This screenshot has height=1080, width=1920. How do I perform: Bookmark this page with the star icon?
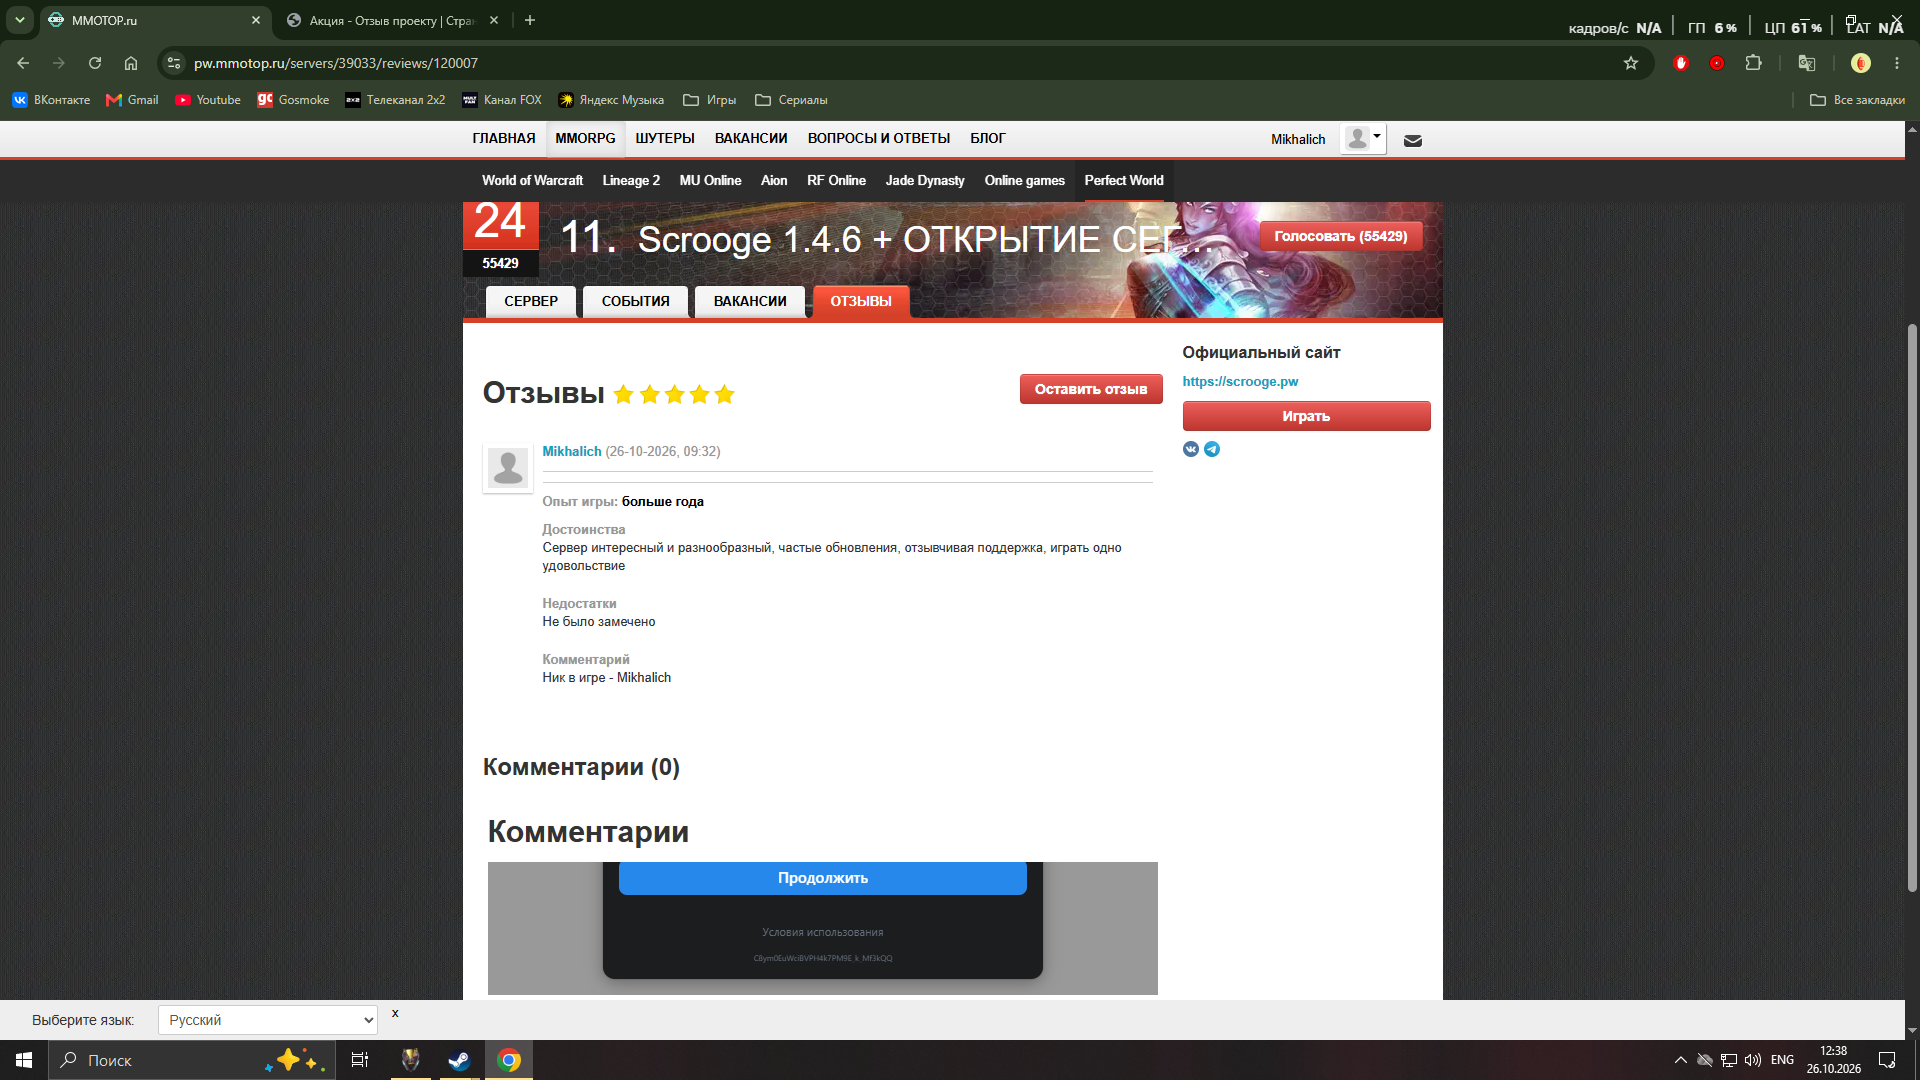coord(1631,63)
